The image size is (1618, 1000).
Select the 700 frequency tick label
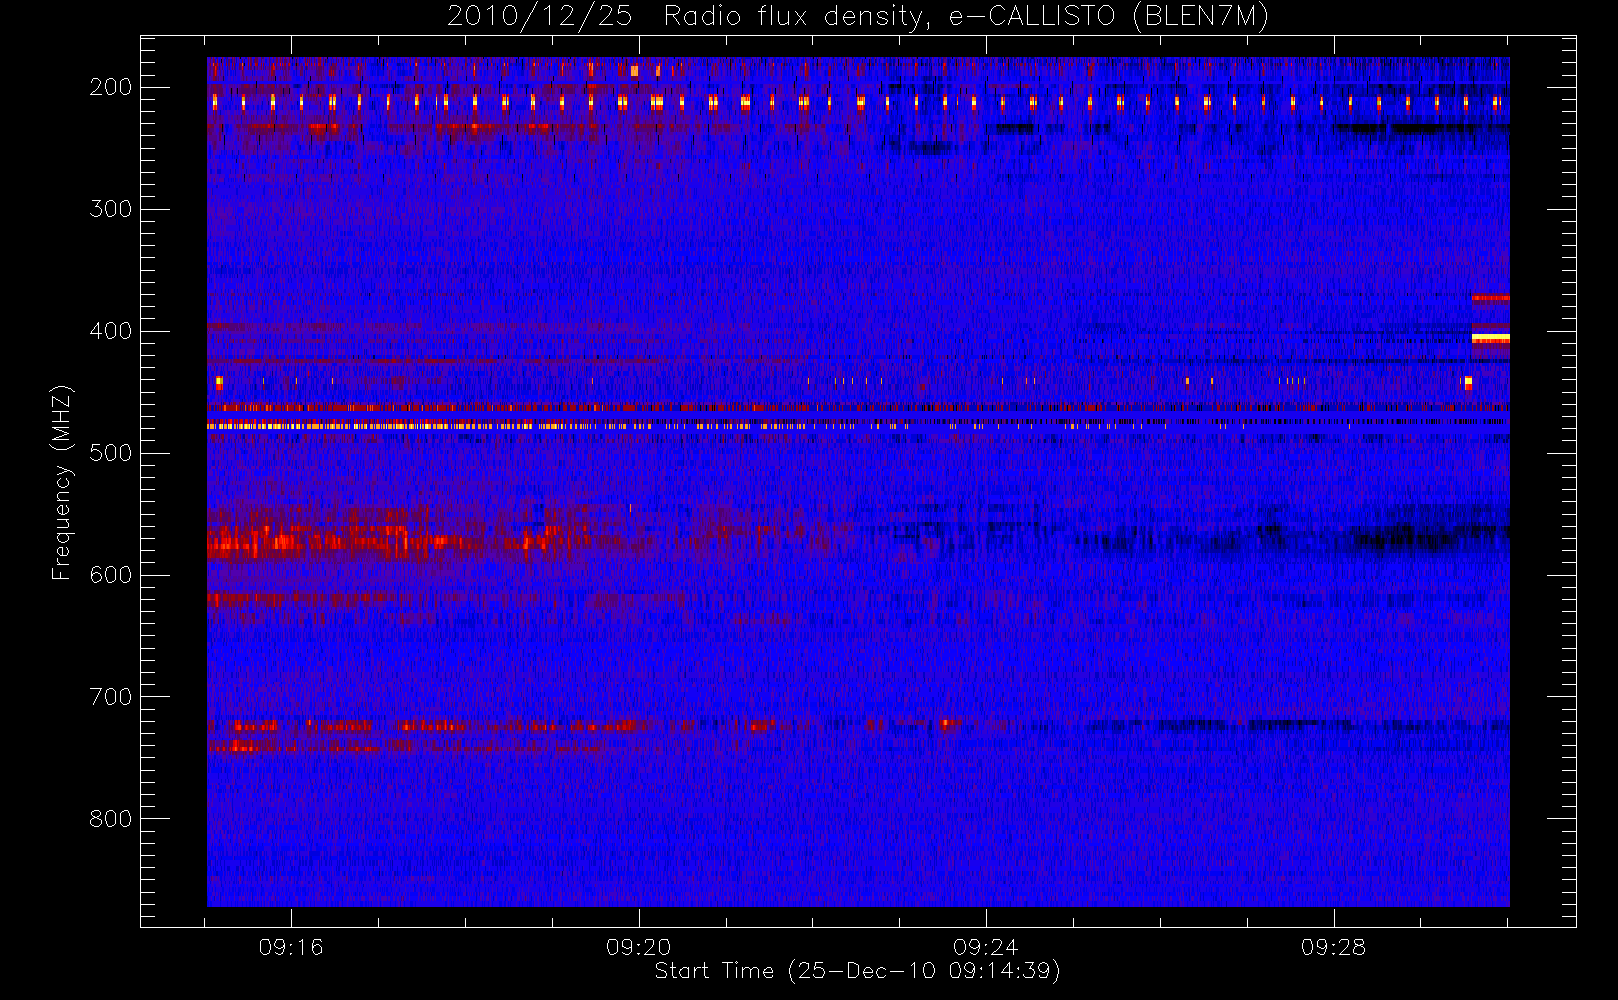tap(110, 697)
